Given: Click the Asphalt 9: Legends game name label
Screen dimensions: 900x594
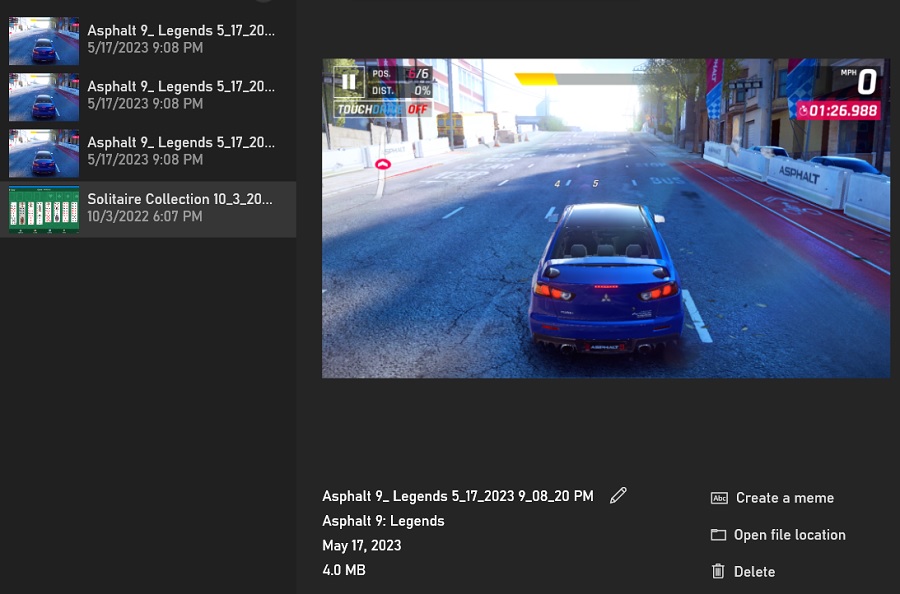Looking at the screenshot, I should [383, 521].
